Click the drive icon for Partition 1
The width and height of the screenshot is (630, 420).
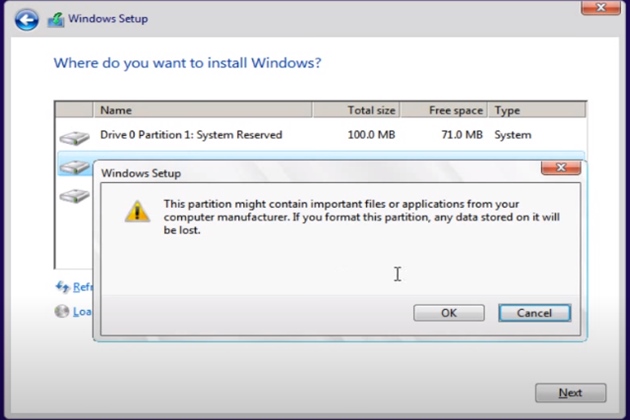tap(73, 136)
